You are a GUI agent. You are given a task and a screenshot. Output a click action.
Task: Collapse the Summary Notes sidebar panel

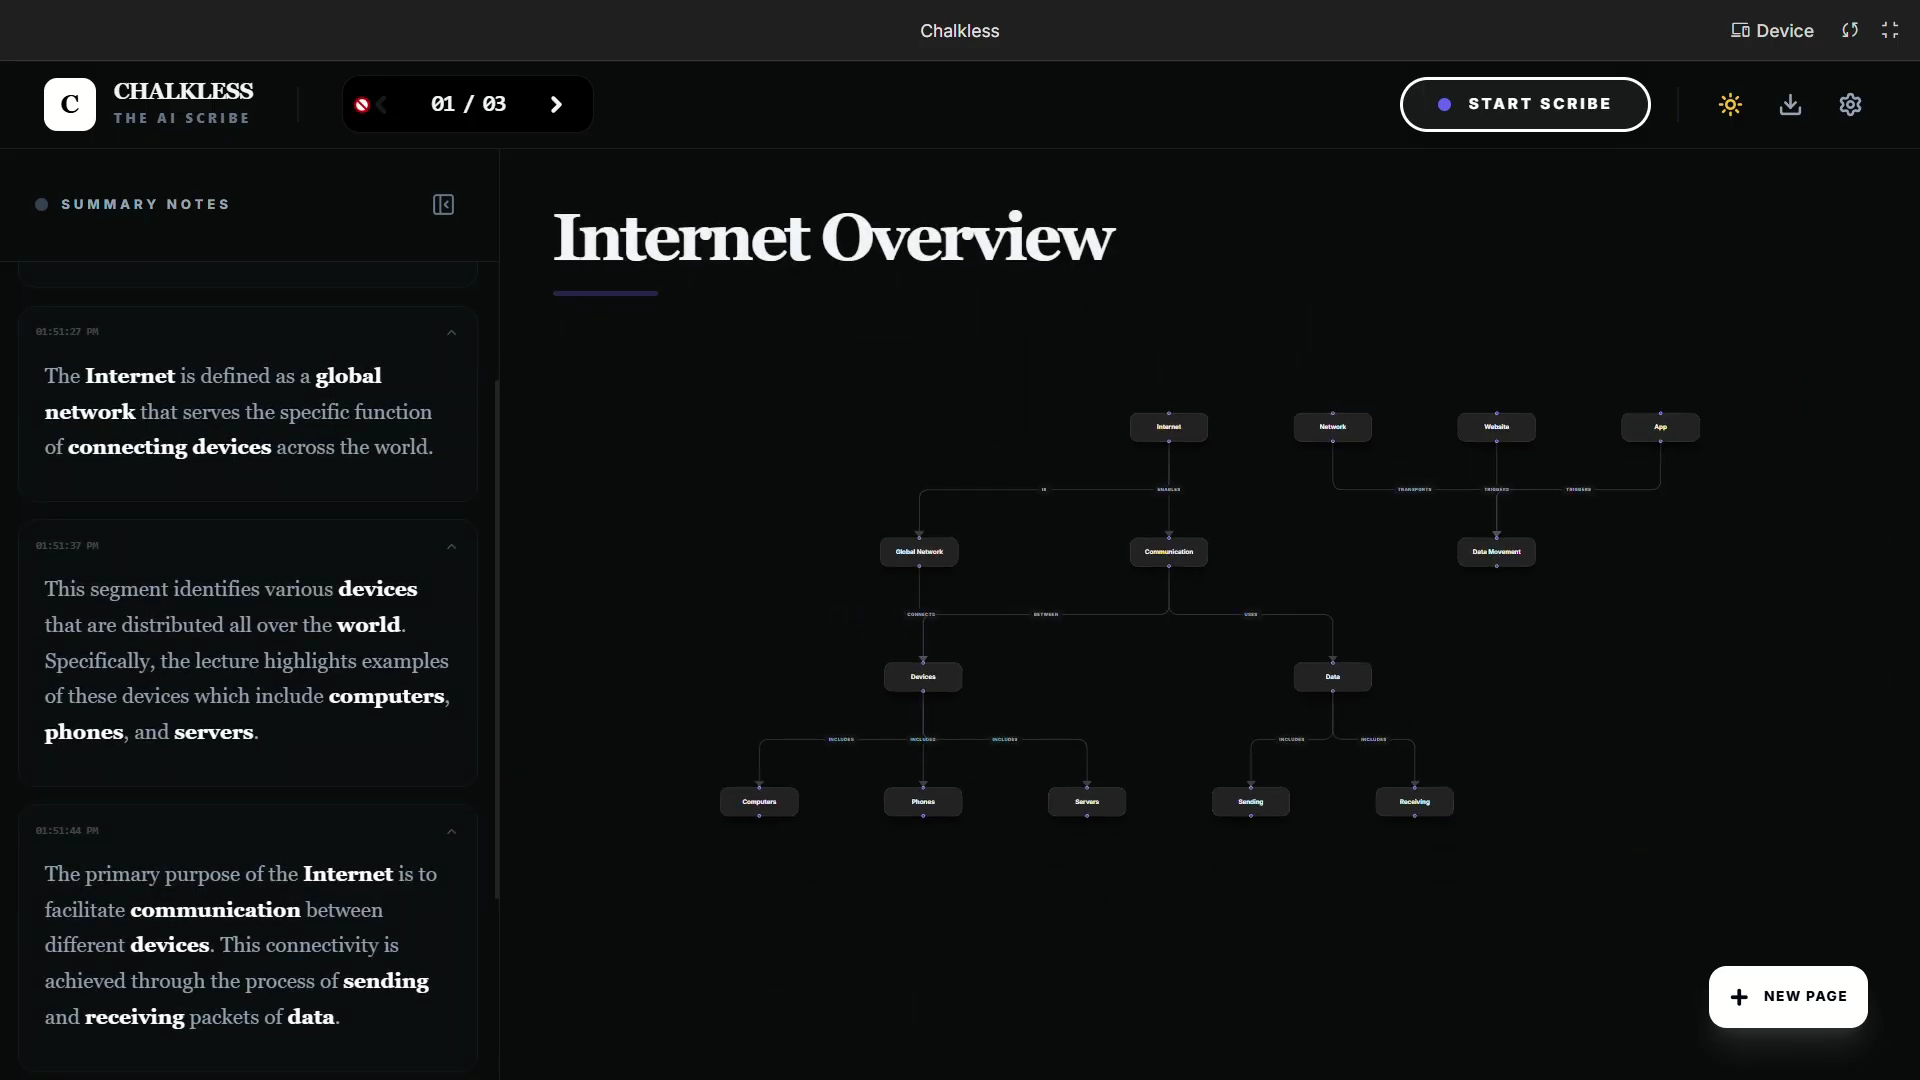click(443, 205)
